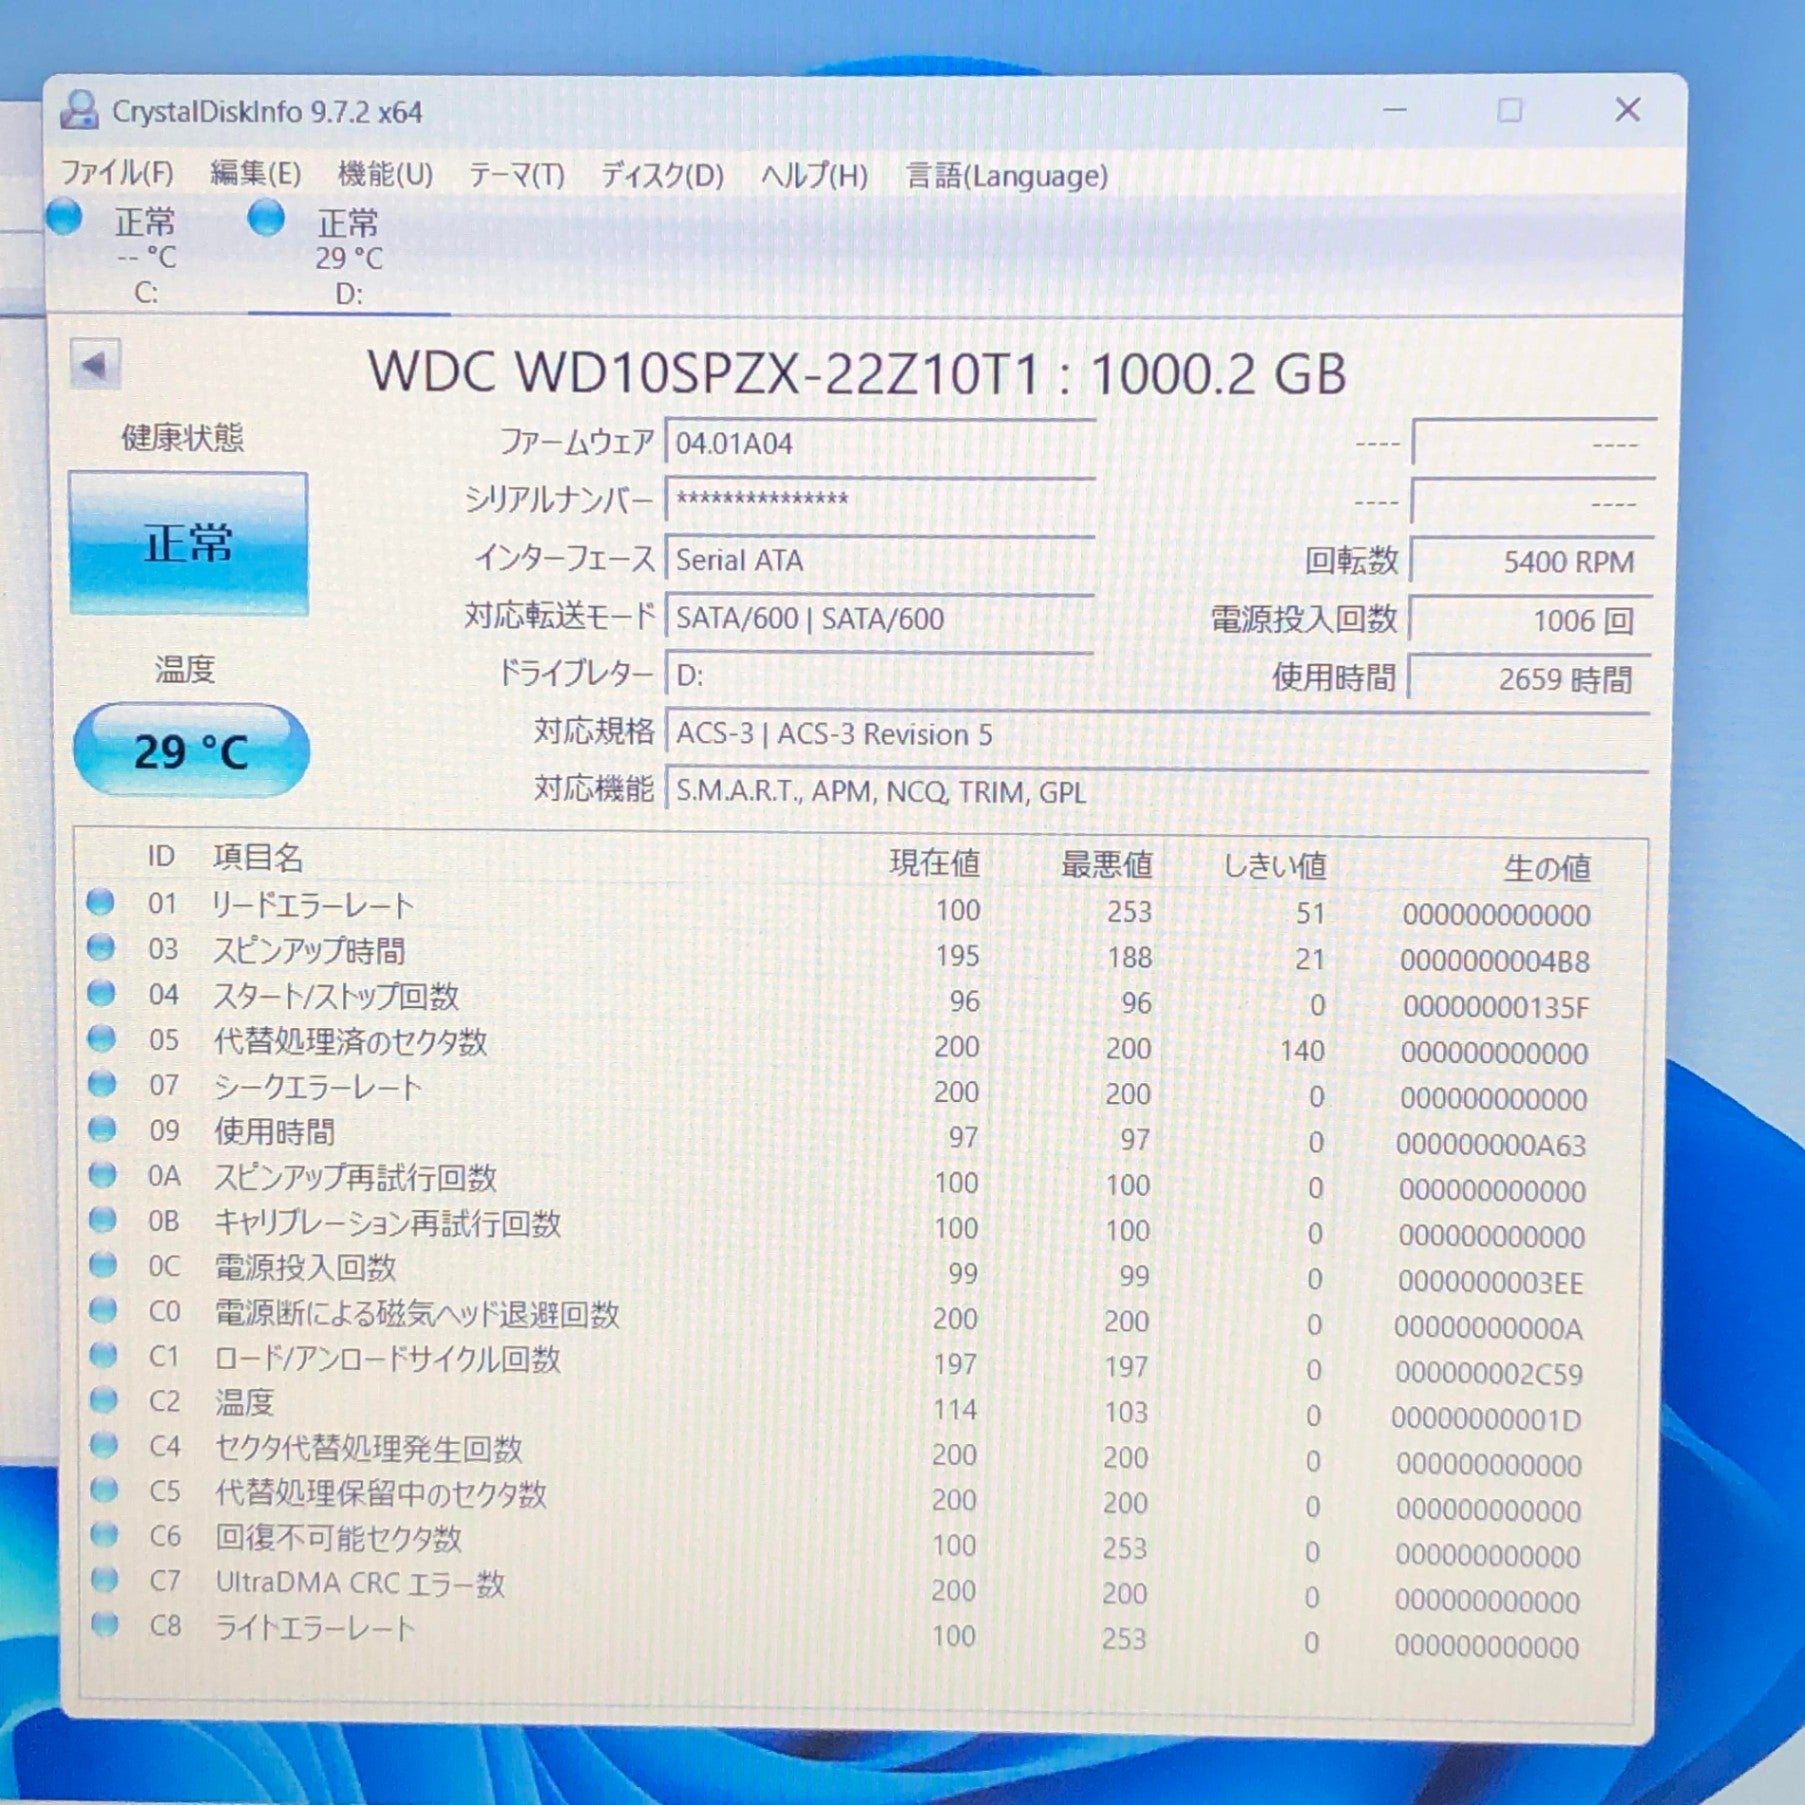The height and width of the screenshot is (1805, 1805).
Task: Click the firmware 04.01A04 field
Action: coord(878,443)
